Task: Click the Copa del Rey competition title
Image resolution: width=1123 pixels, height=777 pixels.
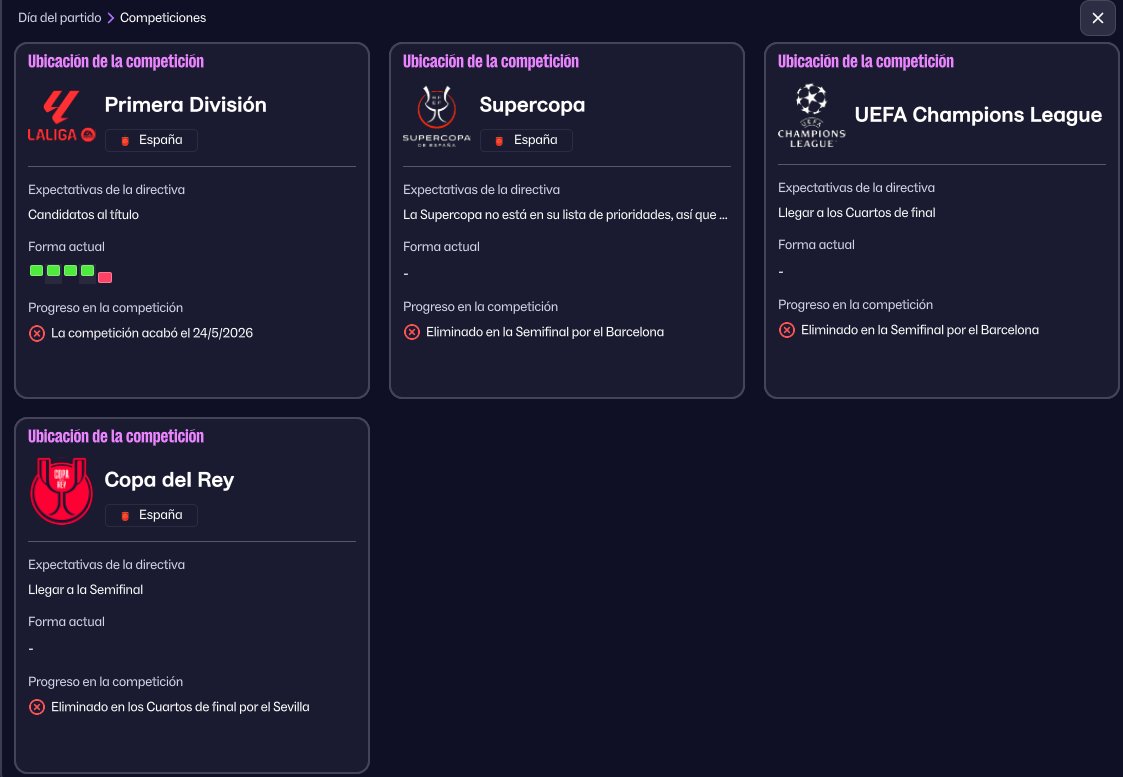Action: pyautogui.click(x=169, y=480)
